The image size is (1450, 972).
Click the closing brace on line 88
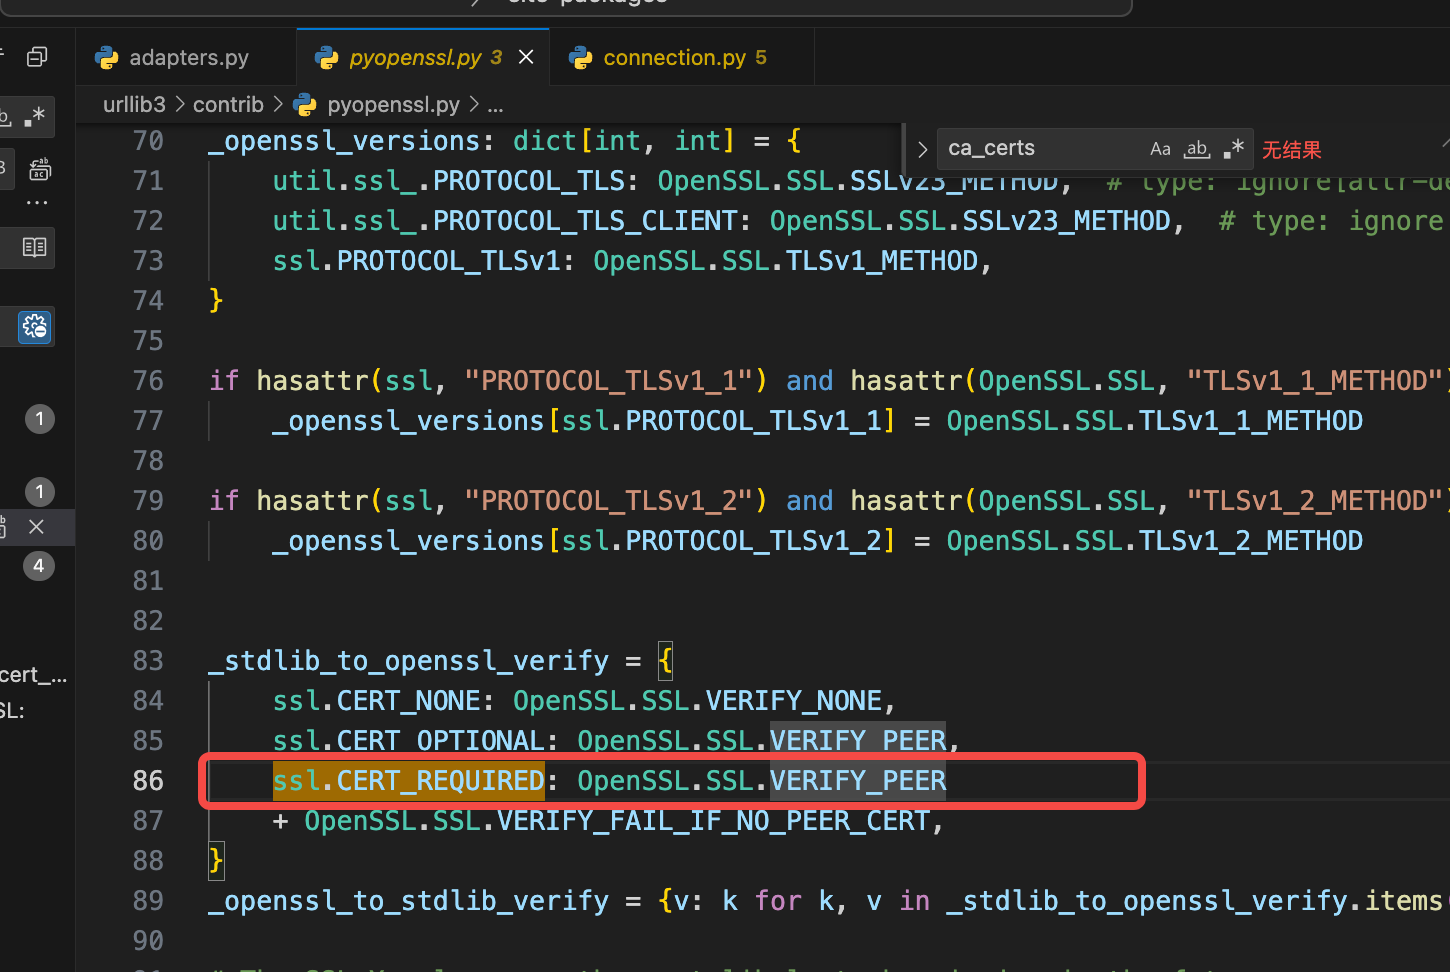point(216,861)
